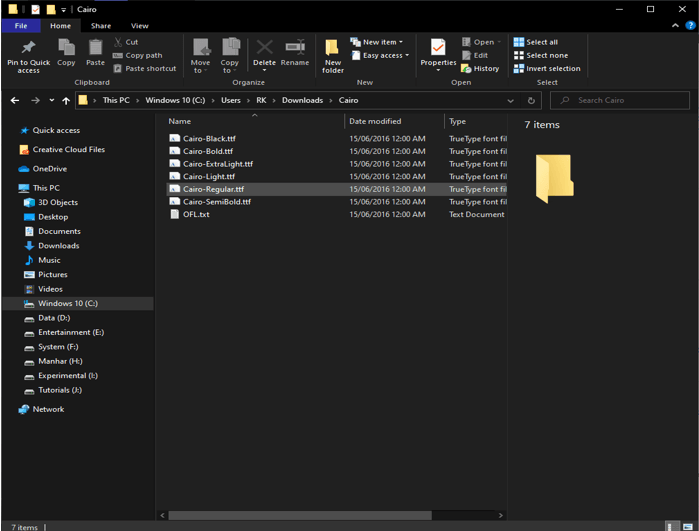Open the New item dropdown
Screen dimensions: 699x531
(x=377, y=42)
